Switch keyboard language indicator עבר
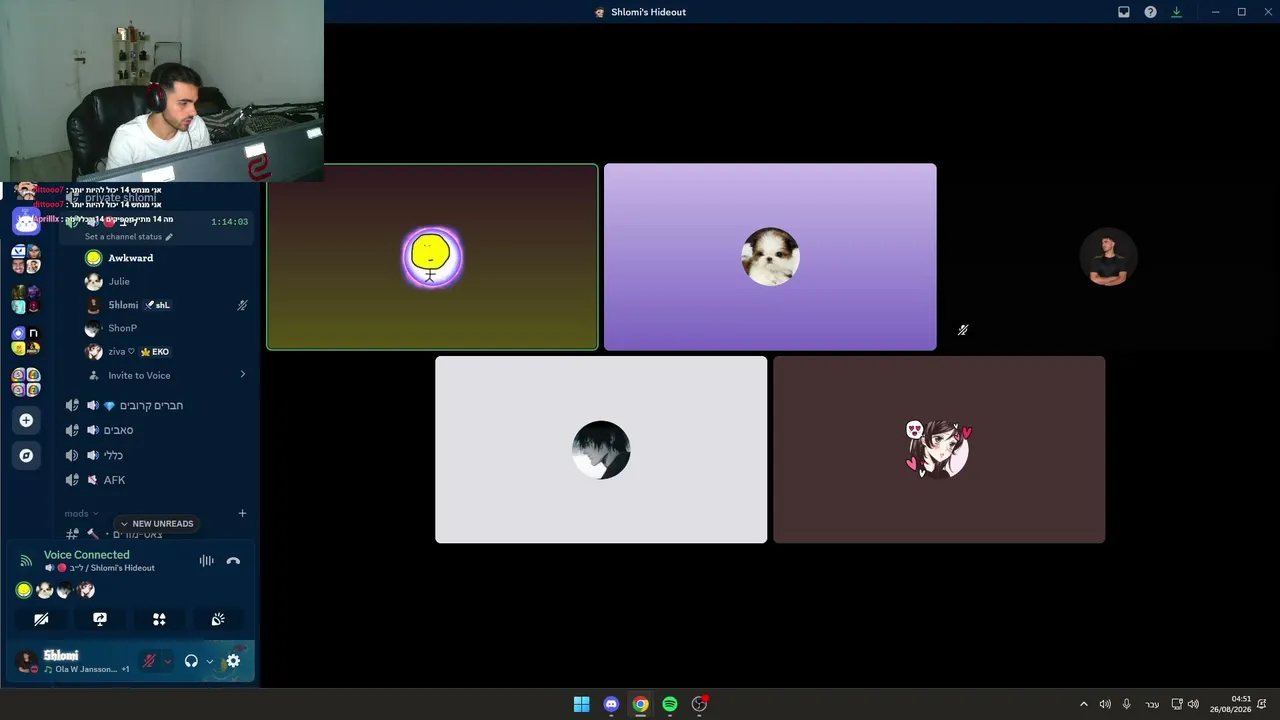1280x720 pixels. coord(1152,704)
